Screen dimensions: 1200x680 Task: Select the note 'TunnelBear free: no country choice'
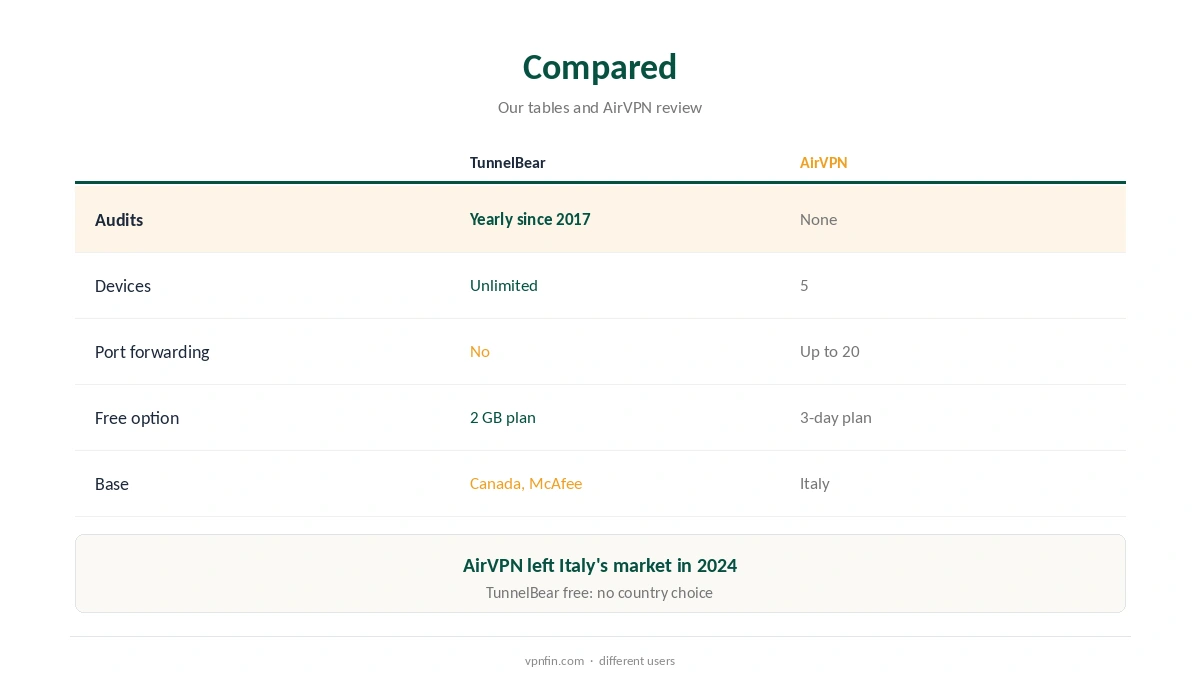(600, 593)
